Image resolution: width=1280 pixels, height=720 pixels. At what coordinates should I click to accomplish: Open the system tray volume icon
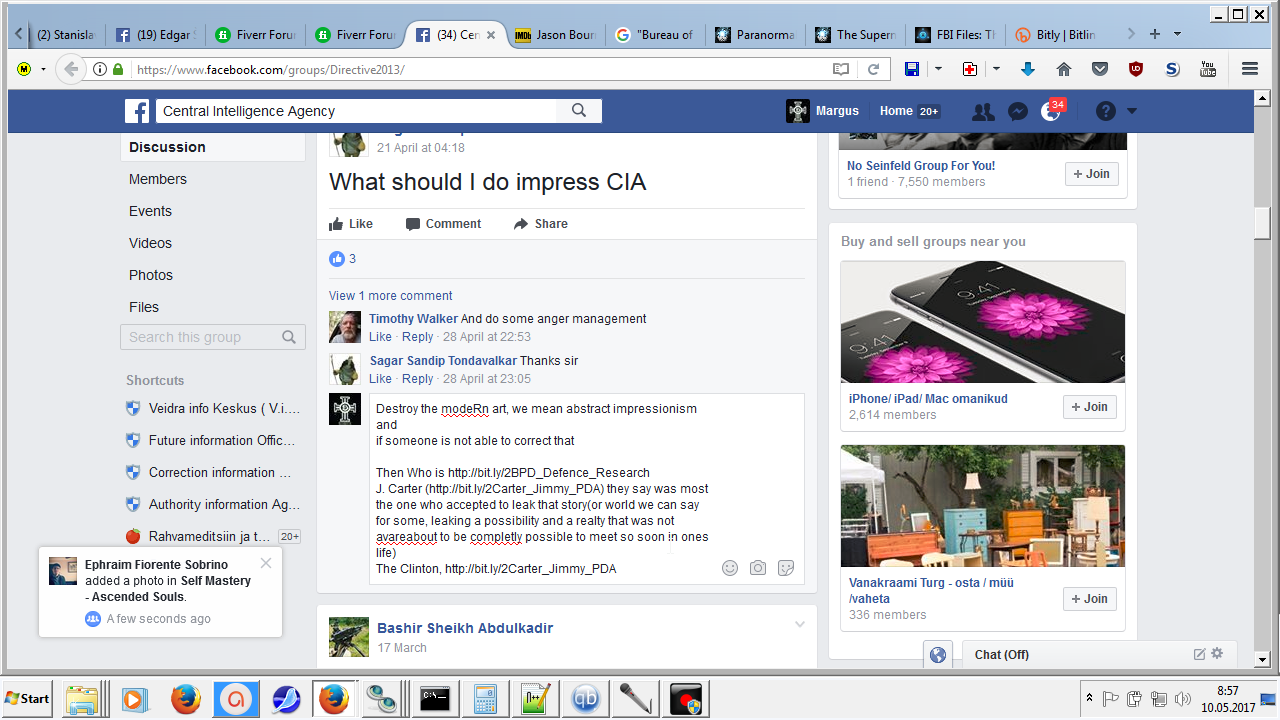[1183, 698]
